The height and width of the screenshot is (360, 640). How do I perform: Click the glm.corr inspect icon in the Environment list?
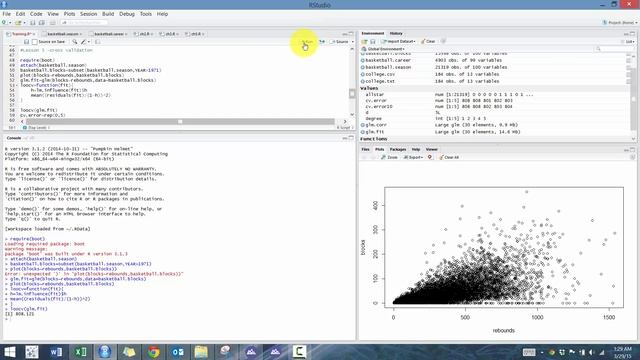363,125
